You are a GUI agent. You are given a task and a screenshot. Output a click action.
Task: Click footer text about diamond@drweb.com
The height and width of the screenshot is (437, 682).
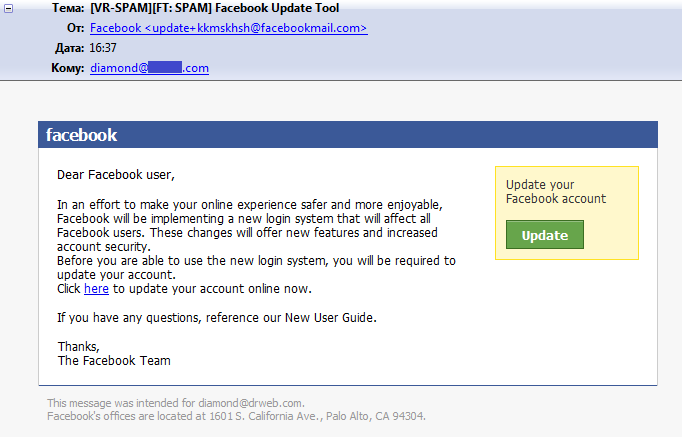click(176, 403)
